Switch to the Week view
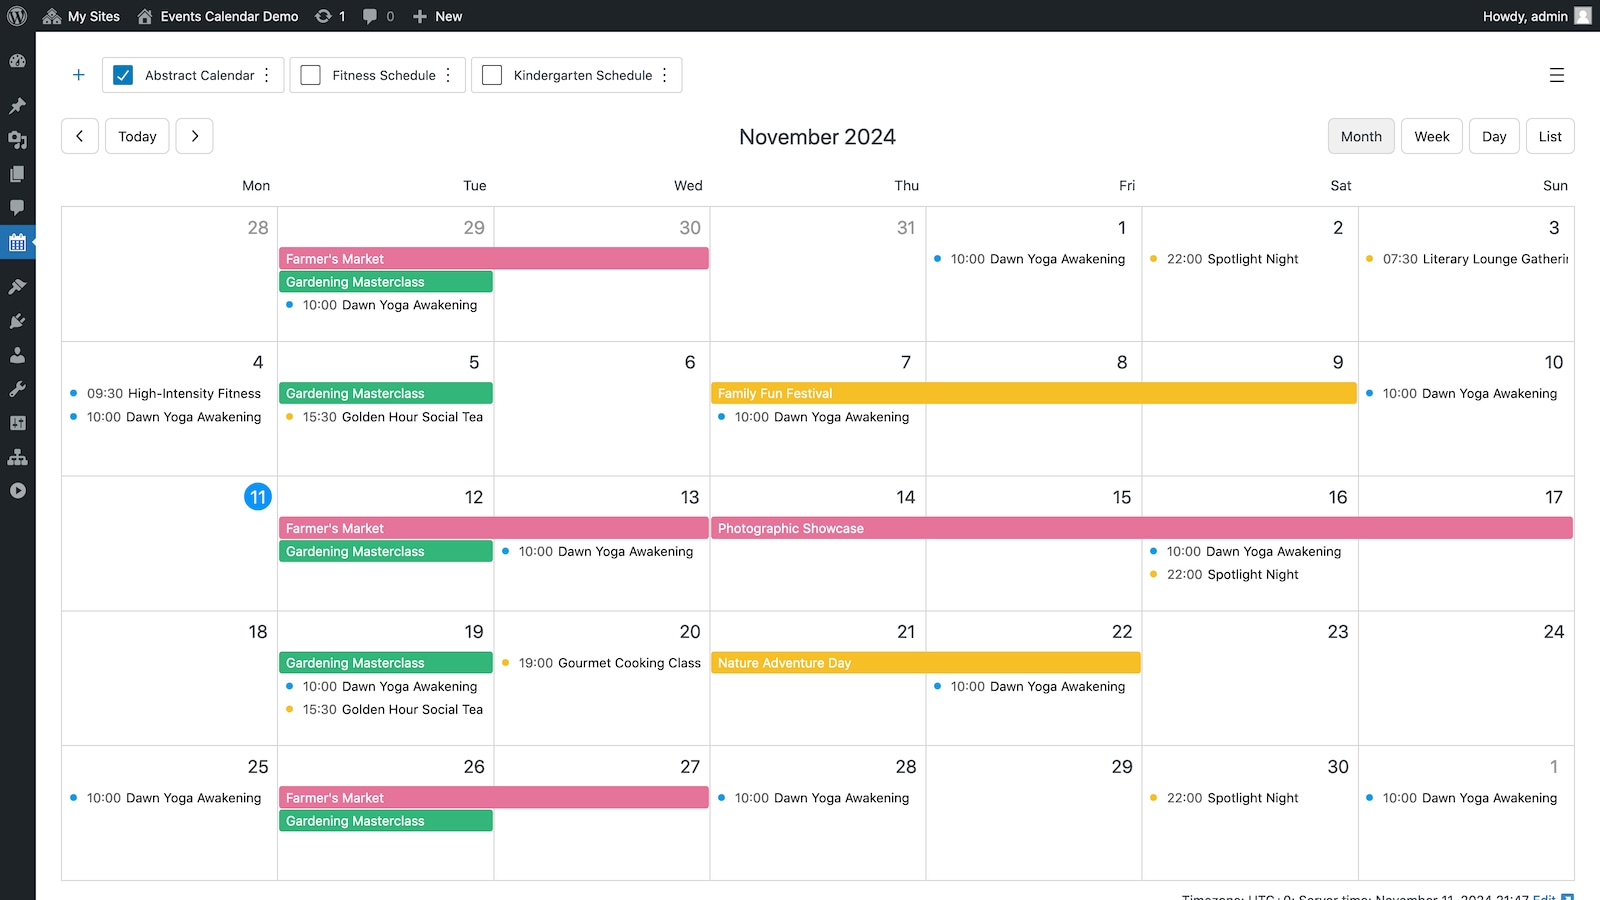This screenshot has height=900, width=1600. [1432, 136]
